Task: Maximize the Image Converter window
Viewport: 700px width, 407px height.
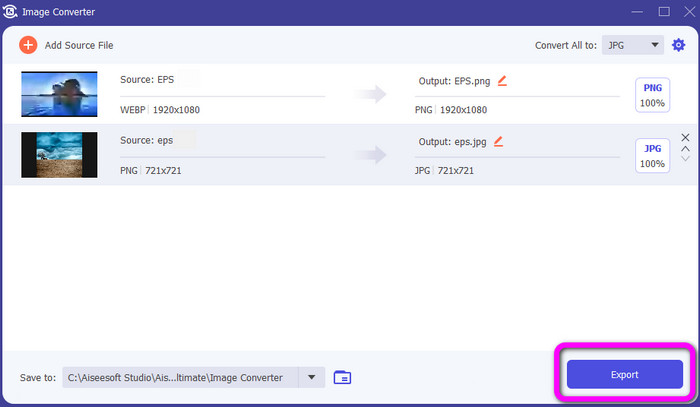Action: 663,11
